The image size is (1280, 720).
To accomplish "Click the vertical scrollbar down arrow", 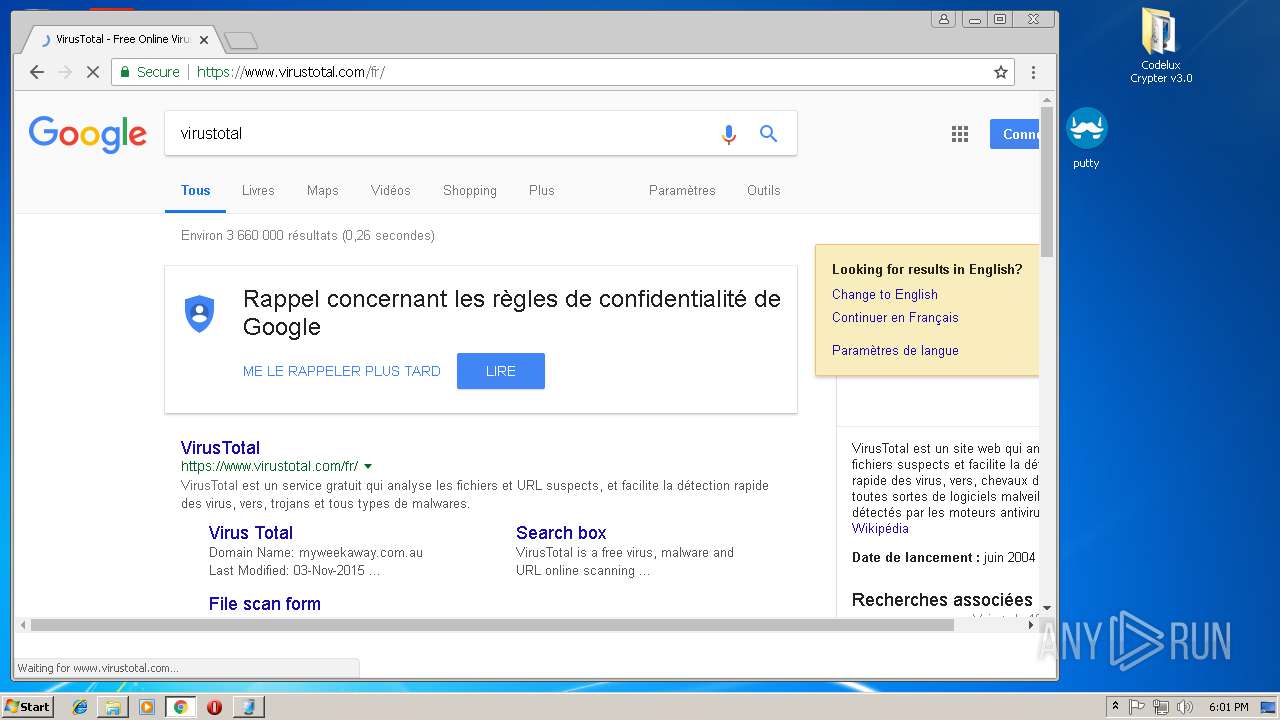I will (1047, 607).
